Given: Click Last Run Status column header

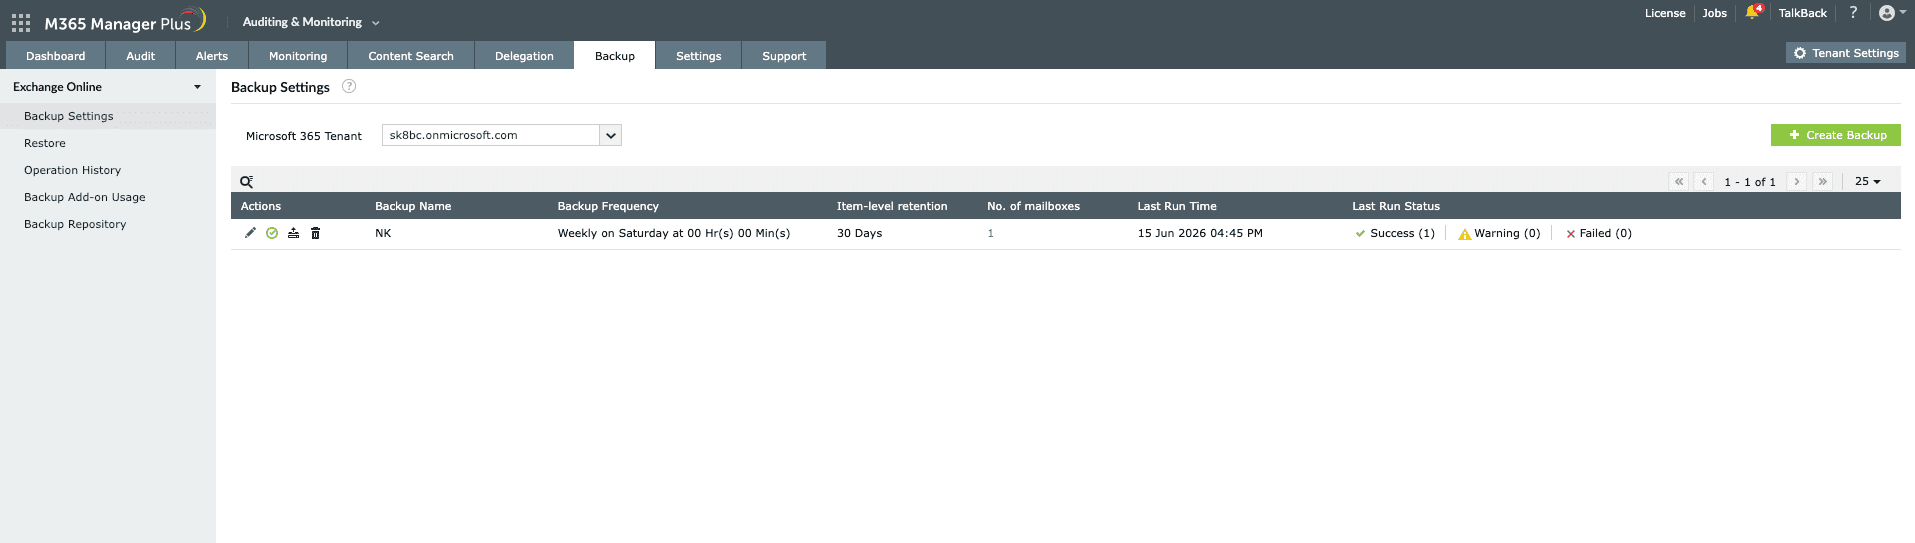Looking at the screenshot, I should 1396,206.
